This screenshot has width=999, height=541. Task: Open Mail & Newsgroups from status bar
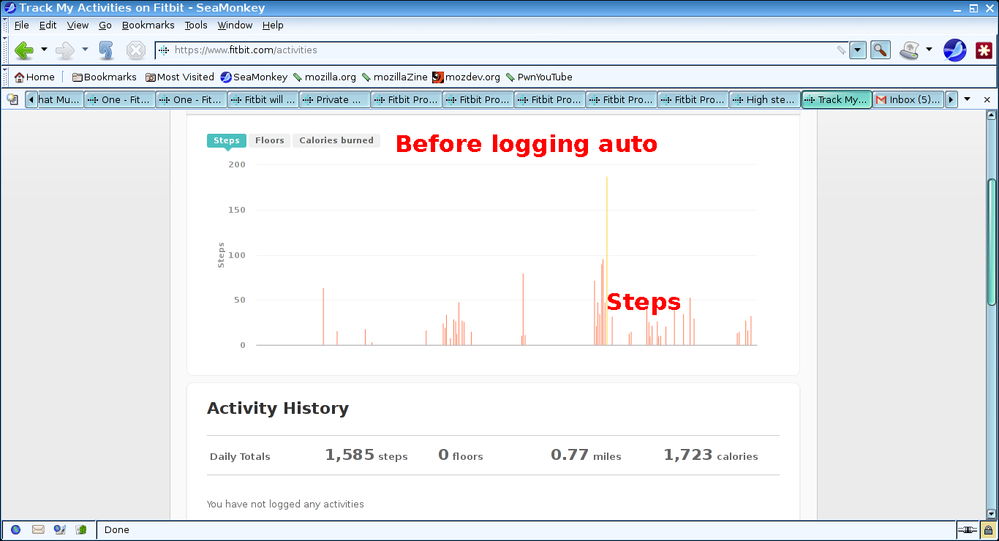(x=38, y=530)
